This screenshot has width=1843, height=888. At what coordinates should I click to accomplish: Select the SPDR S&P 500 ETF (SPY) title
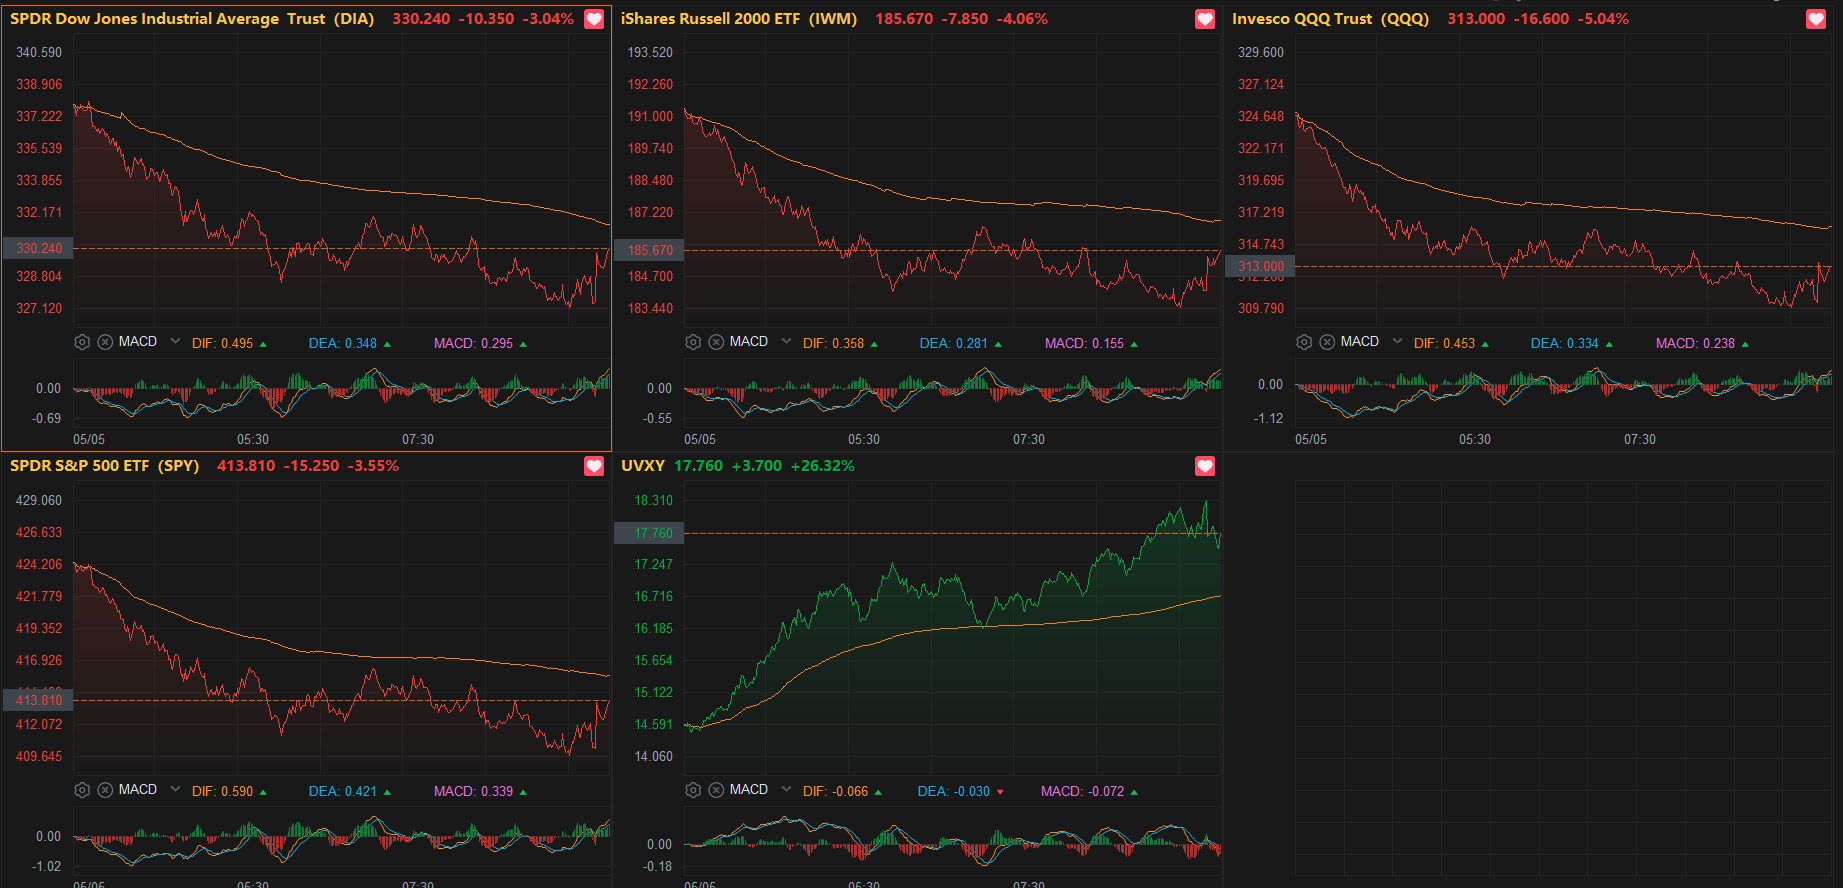click(104, 466)
